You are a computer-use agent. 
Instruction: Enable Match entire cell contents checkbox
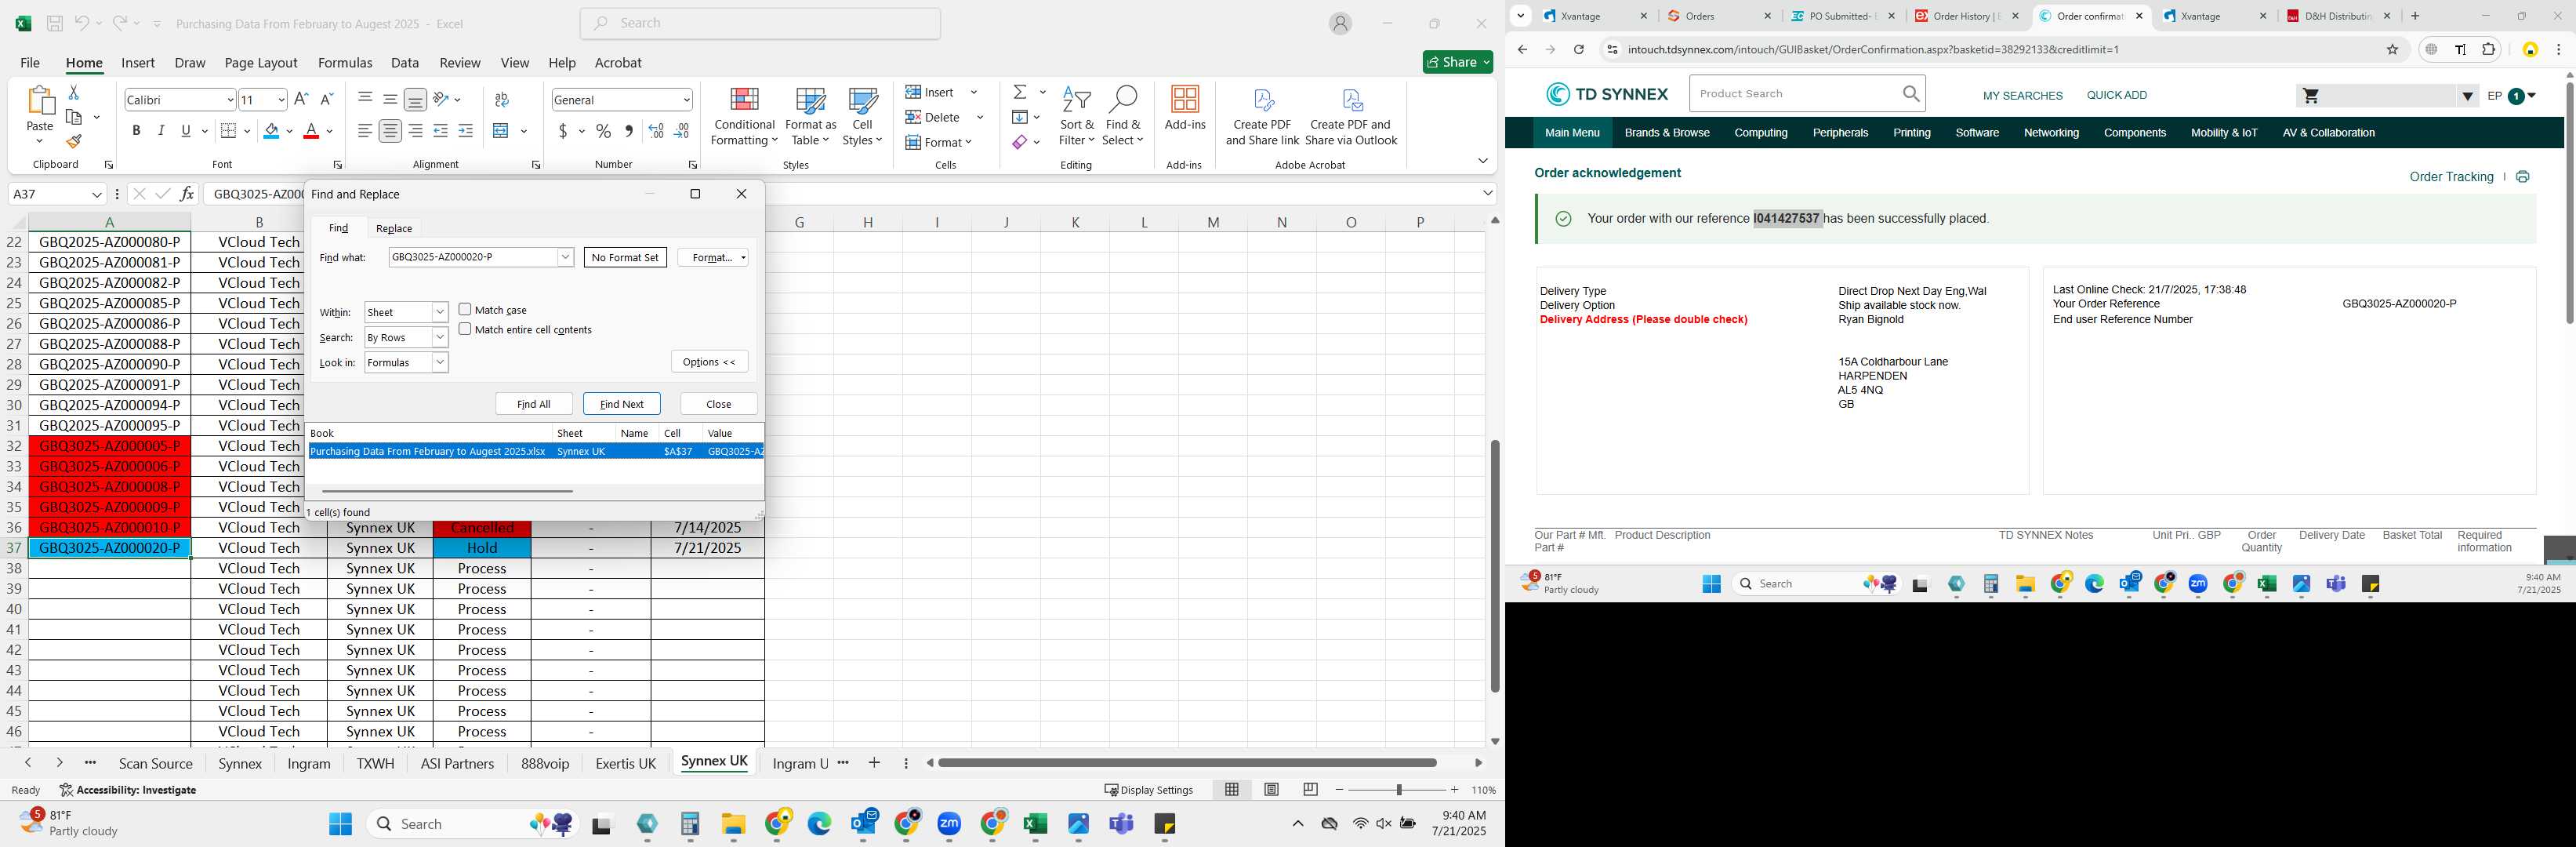click(465, 329)
